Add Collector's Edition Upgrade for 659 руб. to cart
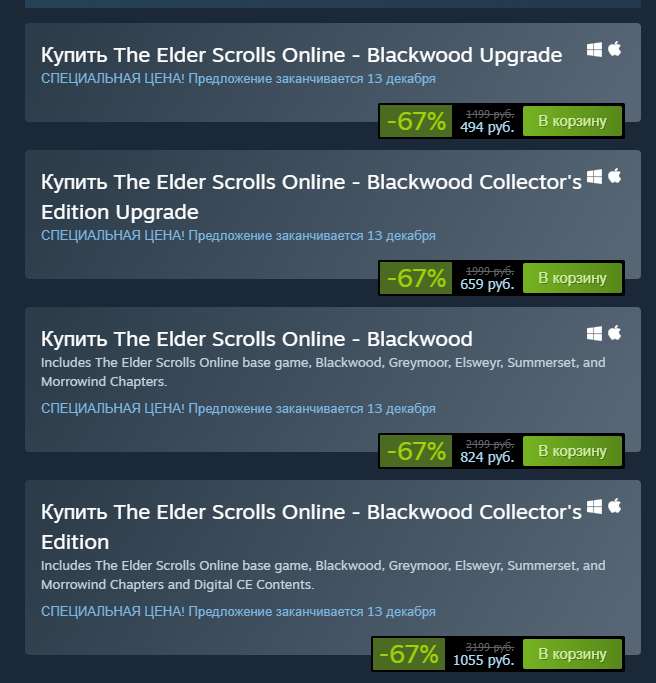This screenshot has width=656, height=683. click(x=572, y=278)
